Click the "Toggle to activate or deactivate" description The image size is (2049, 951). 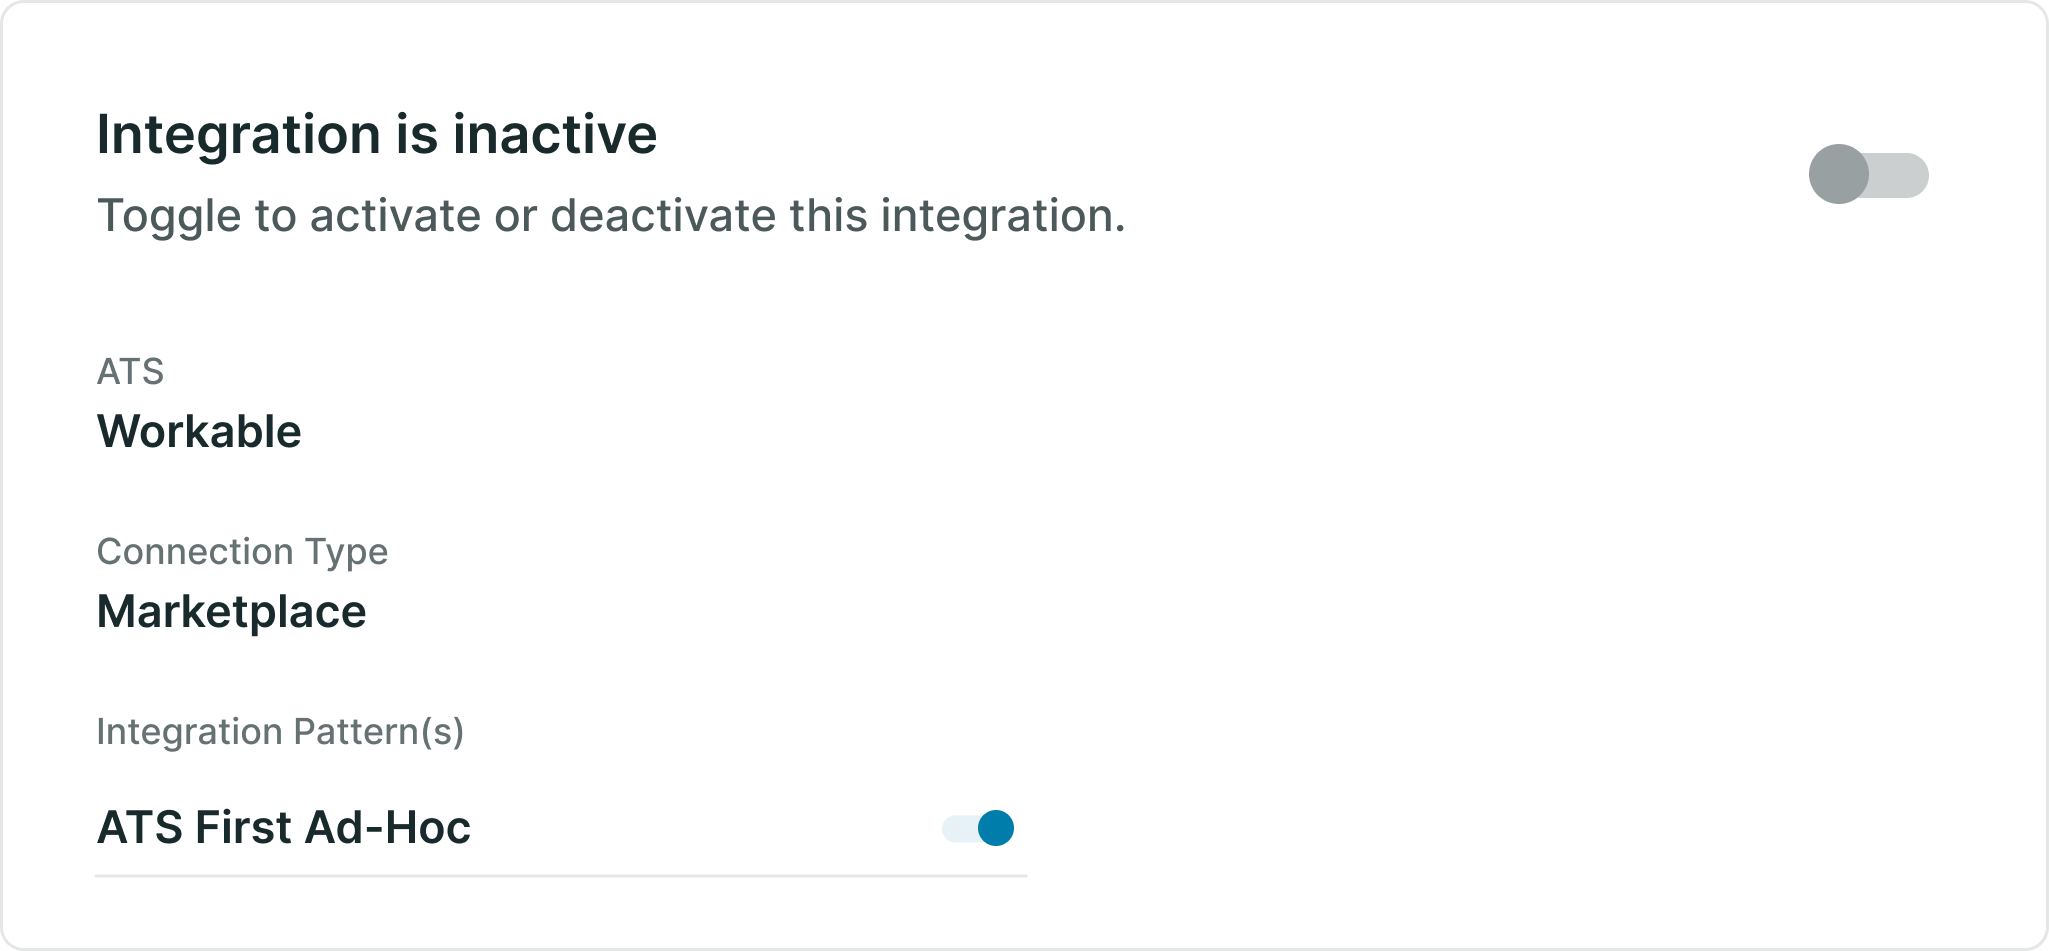coord(611,216)
